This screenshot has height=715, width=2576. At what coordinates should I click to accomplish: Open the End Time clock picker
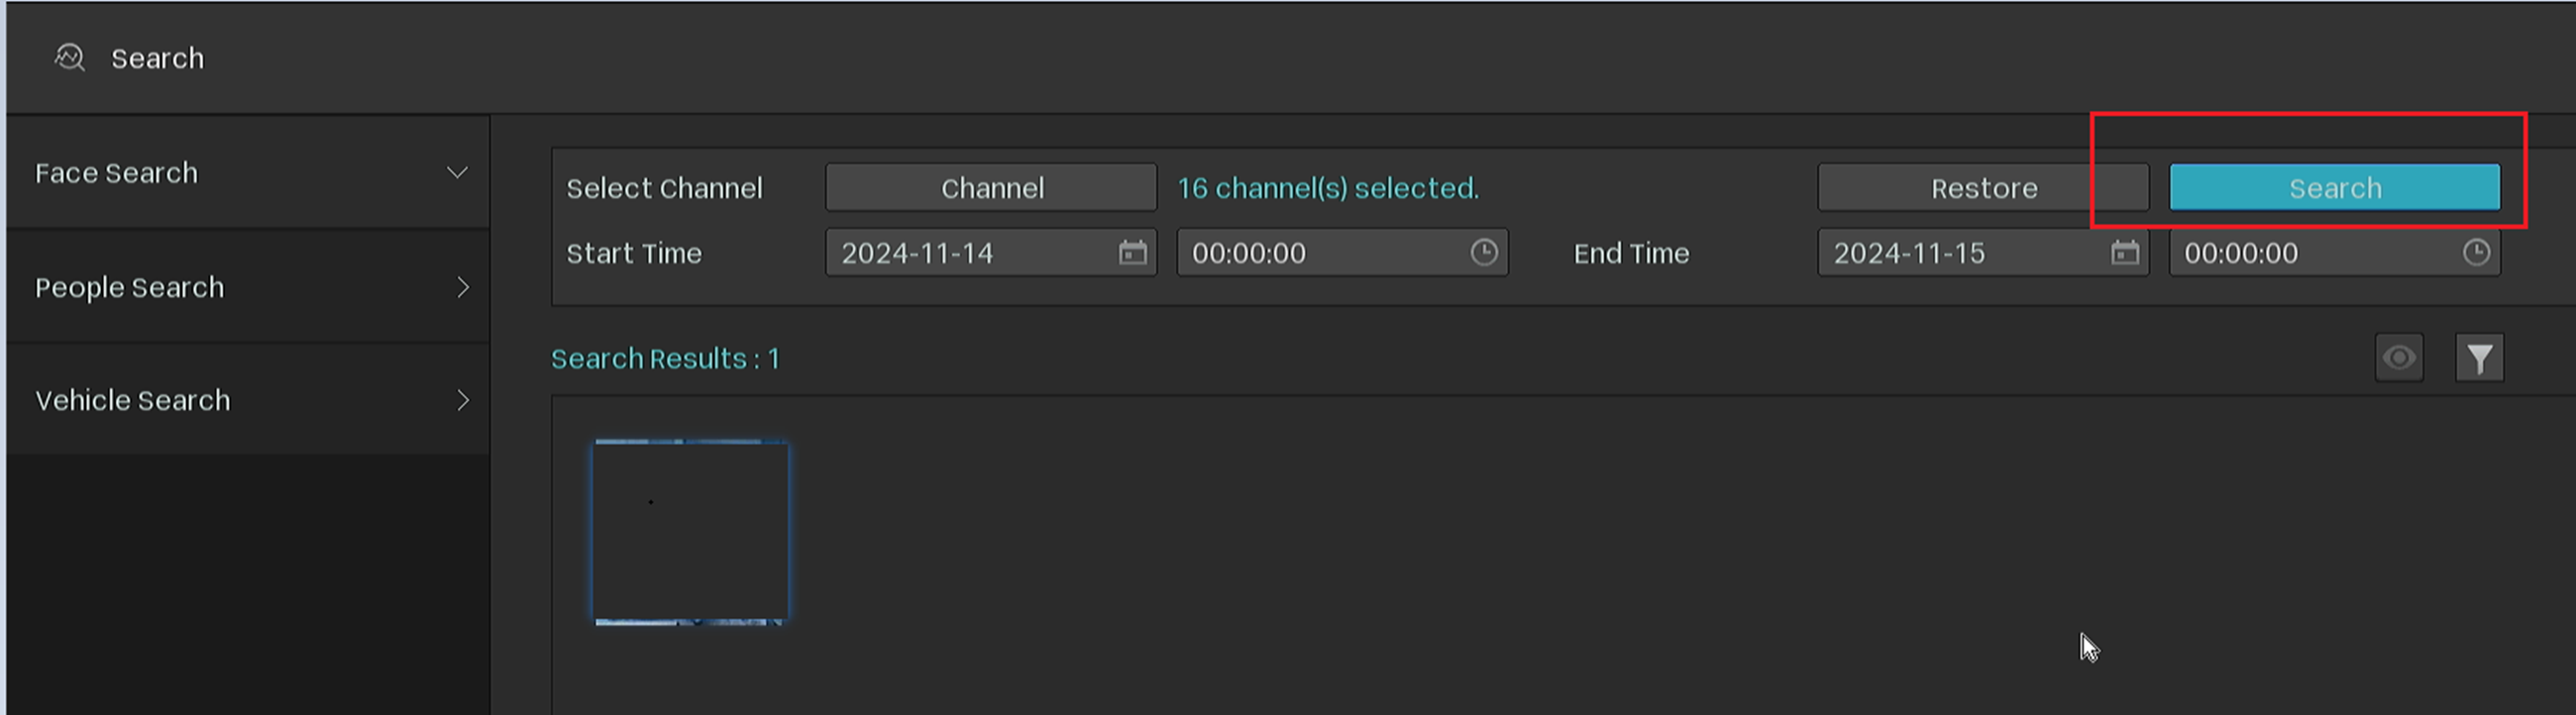tap(2475, 253)
